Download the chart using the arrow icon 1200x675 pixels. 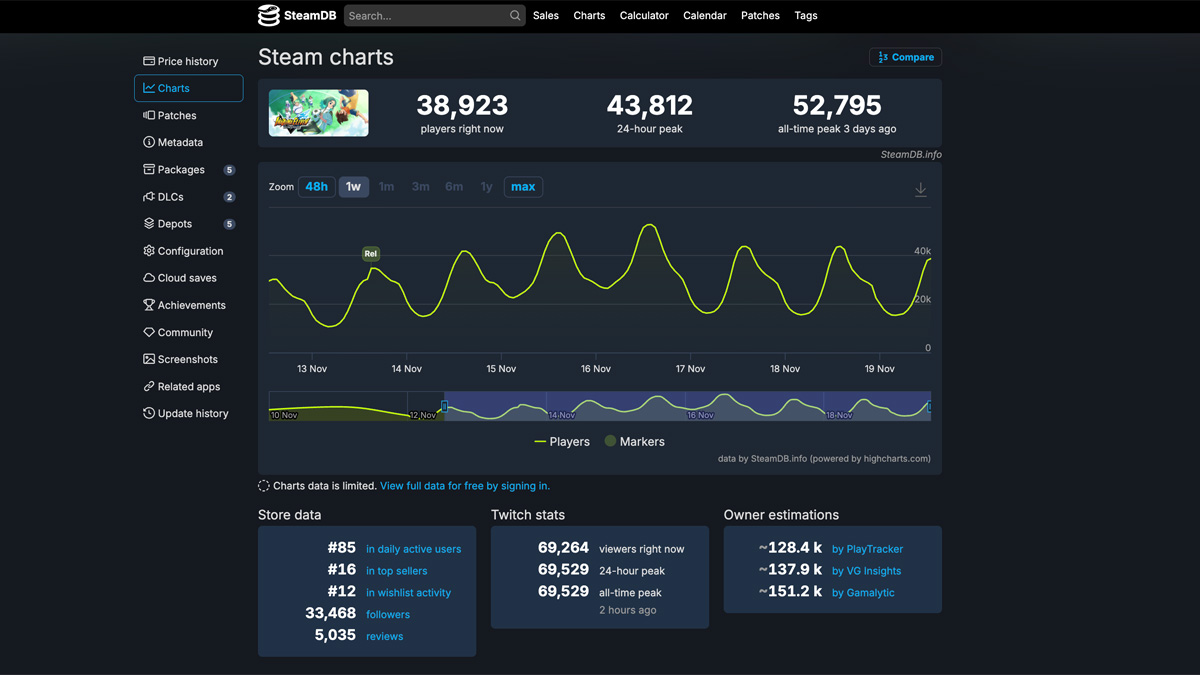(920, 188)
